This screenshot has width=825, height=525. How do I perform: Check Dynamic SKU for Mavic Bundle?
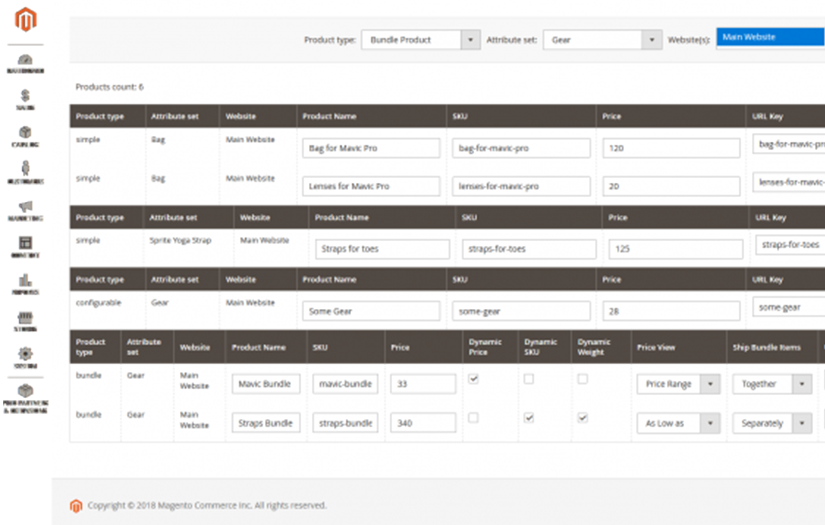point(529,379)
